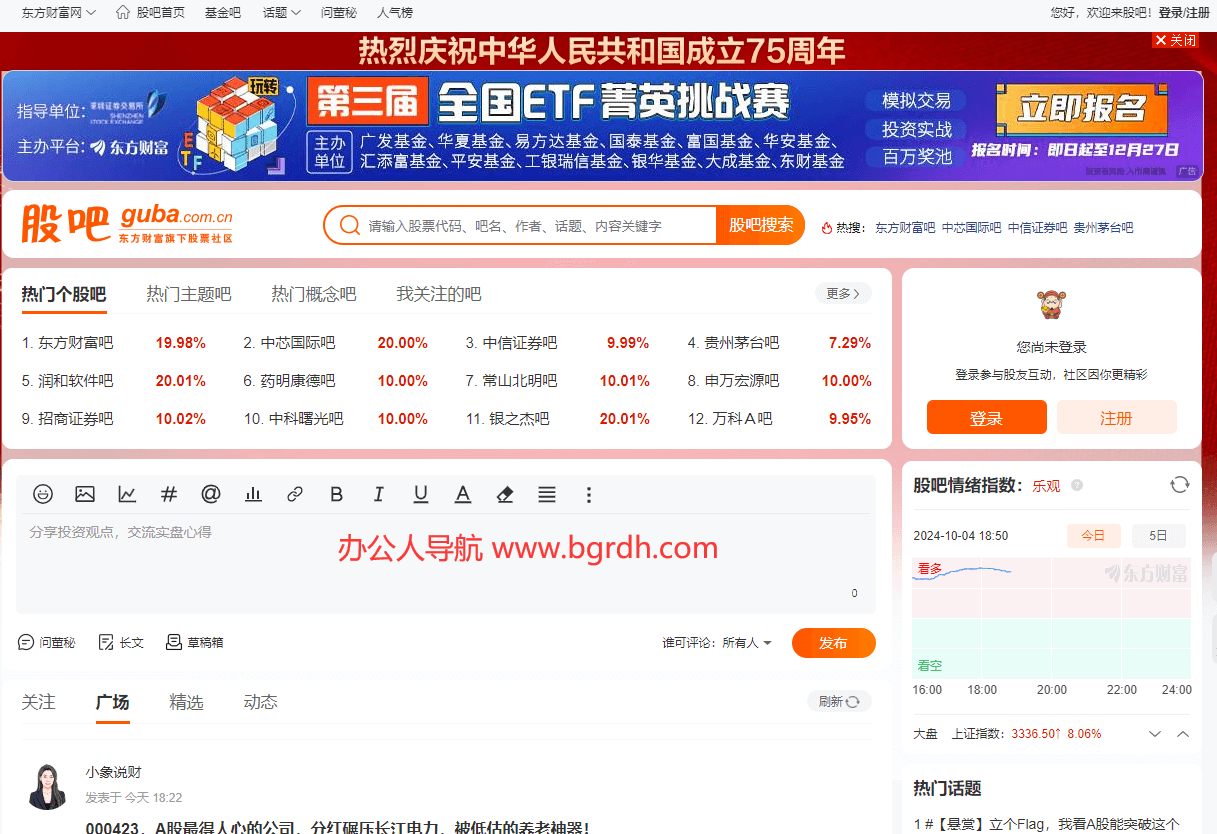Close the 75周年 celebration banner
Viewport: 1217px width, 834px height.
pyautogui.click(x=1175, y=40)
